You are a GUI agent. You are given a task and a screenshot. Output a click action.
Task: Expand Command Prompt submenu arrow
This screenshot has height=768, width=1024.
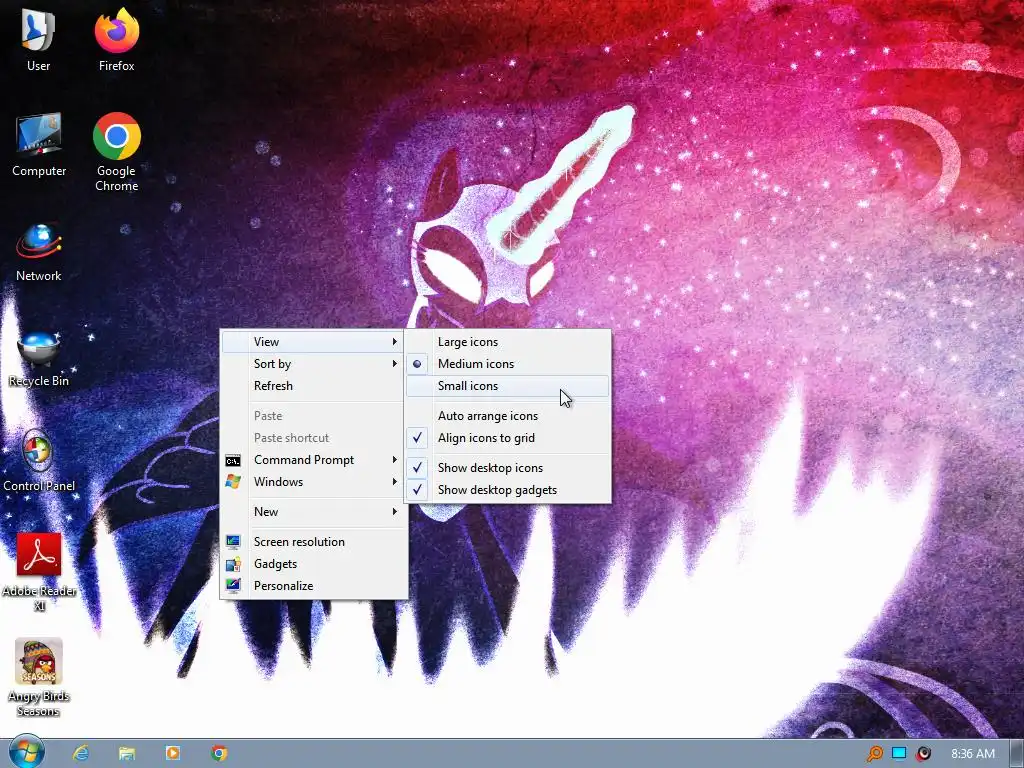pos(394,460)
